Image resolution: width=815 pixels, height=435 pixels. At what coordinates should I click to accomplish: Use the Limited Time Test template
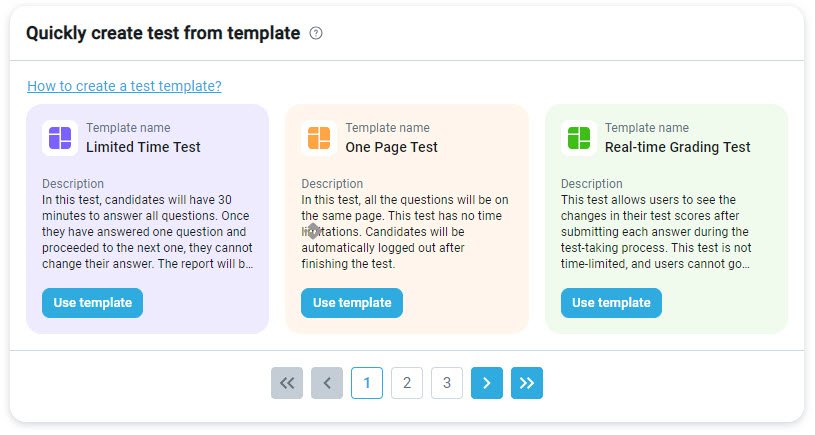(92, 303)
